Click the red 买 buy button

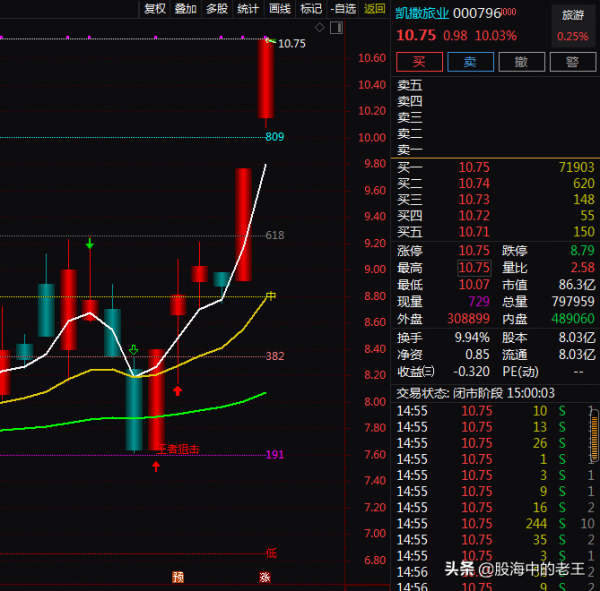click(419, 62)
